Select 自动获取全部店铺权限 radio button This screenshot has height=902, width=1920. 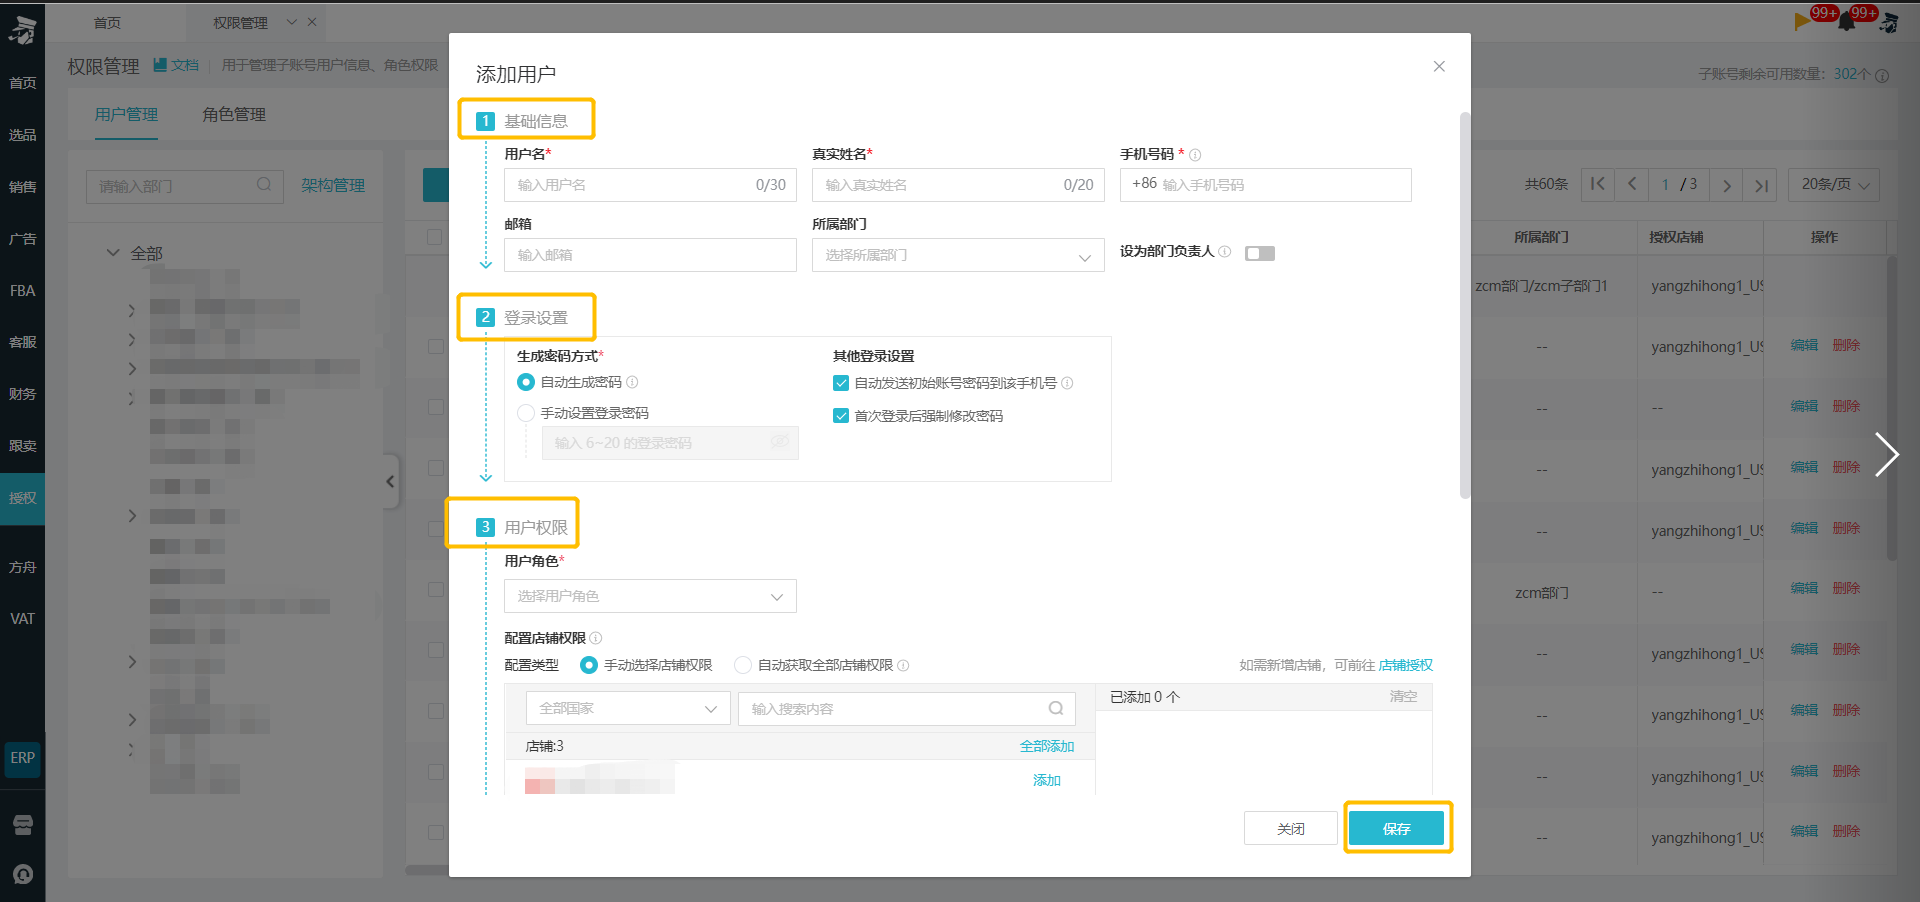[743, 665]
